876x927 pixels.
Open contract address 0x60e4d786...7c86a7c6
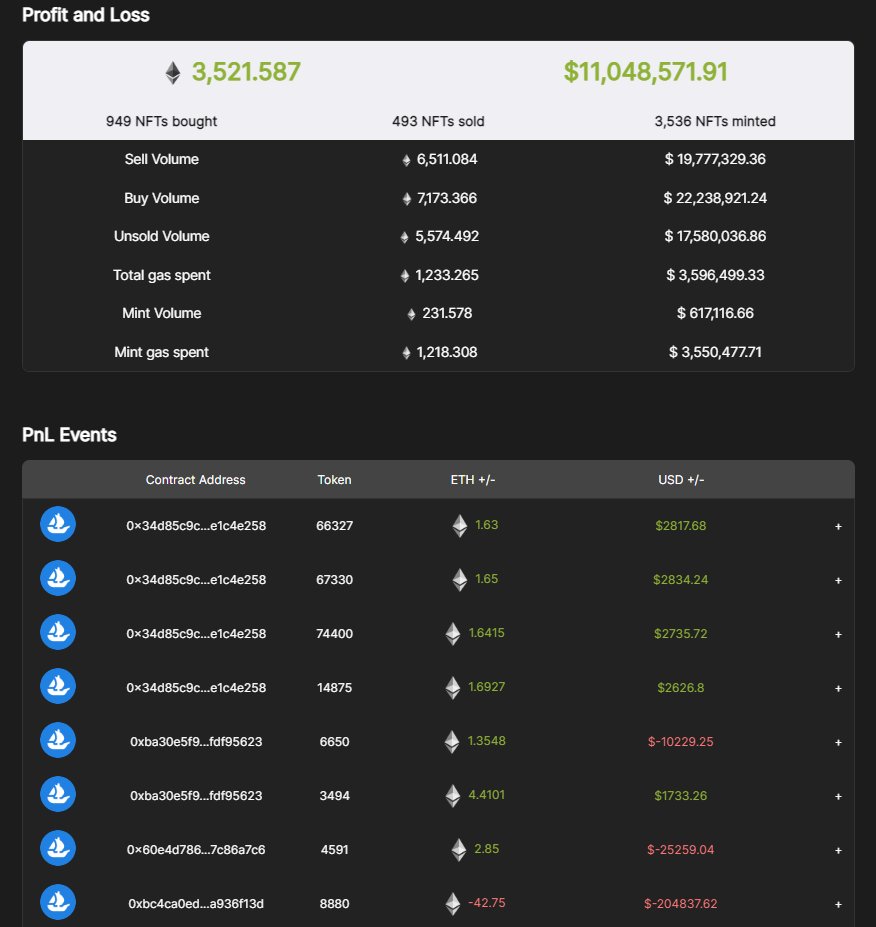tap(196, 850)
